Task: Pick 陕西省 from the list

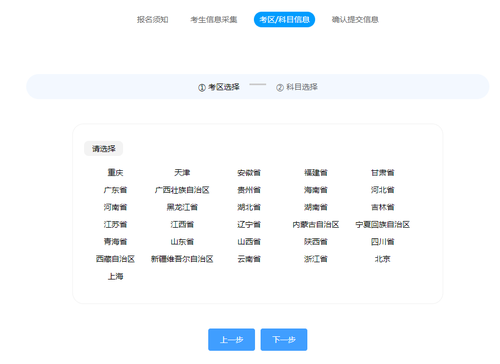Action: 316,242
